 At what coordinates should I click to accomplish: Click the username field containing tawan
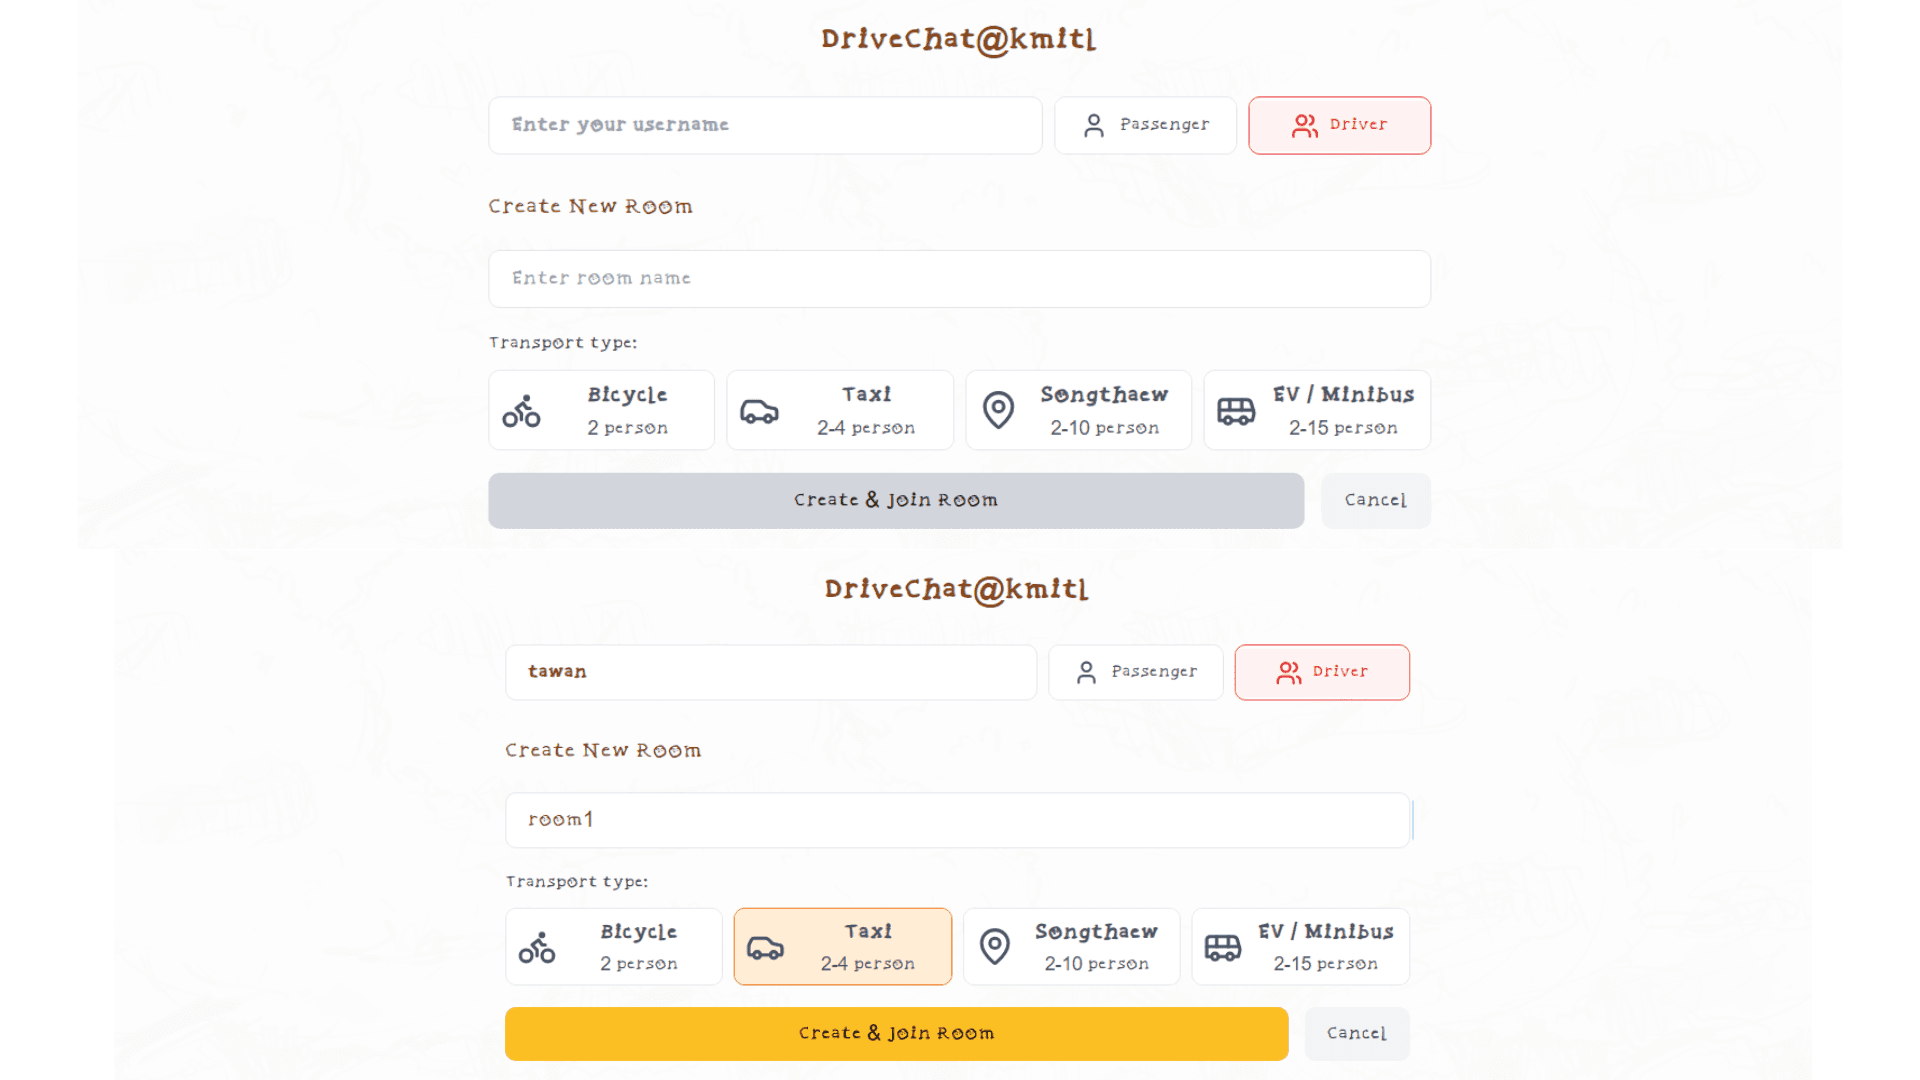pyautogui.click(x=770, y=672)
